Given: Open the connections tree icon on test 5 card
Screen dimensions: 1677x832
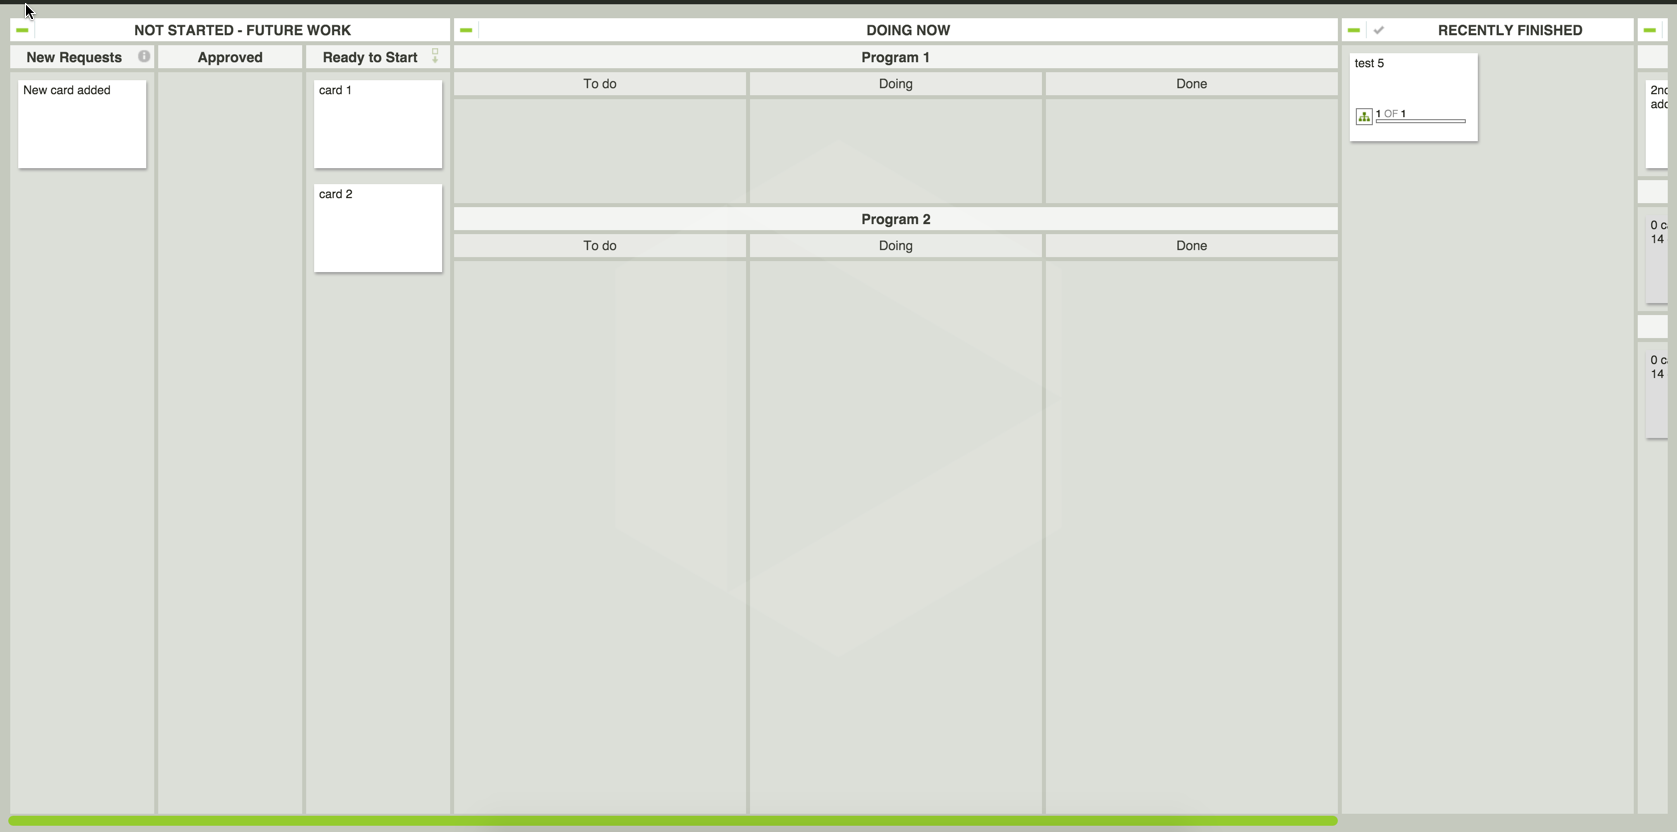Looking at the screenshot, I should (x=1364, y=117).
